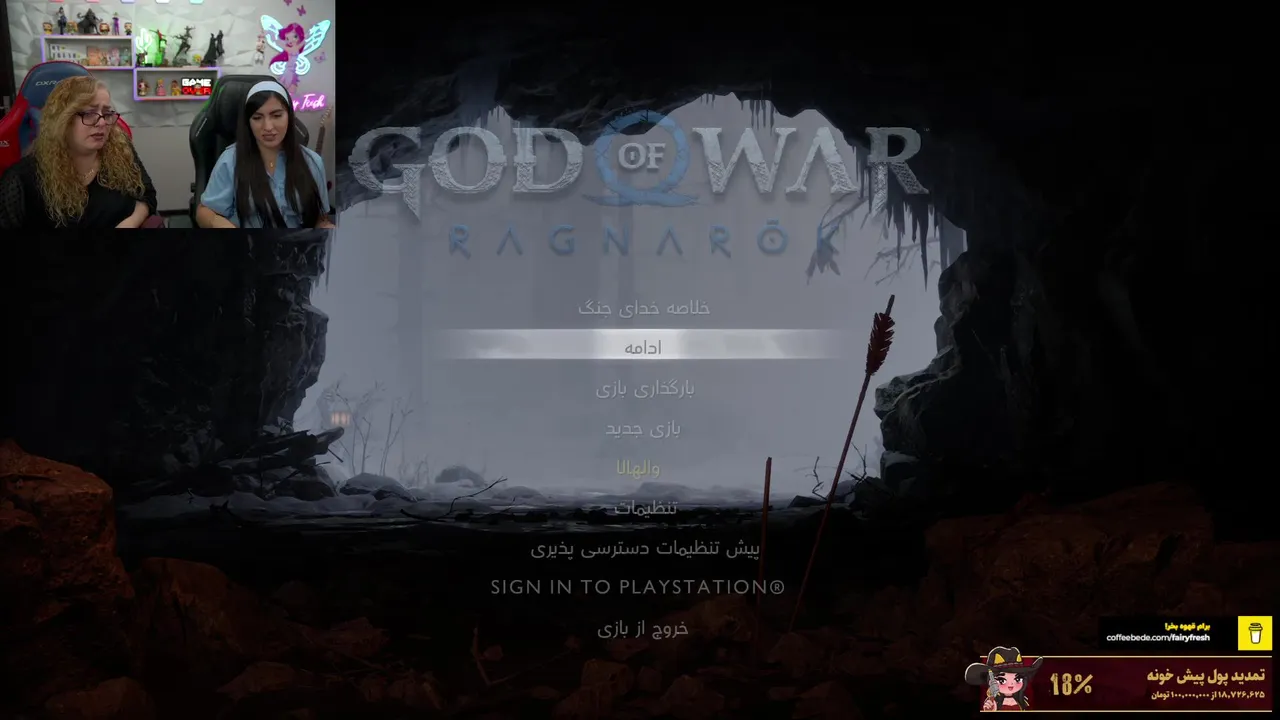The width and height of the screenshot is (1280, 720).
Task: Start a new game with بازی جدید
Action: (643, 428)
